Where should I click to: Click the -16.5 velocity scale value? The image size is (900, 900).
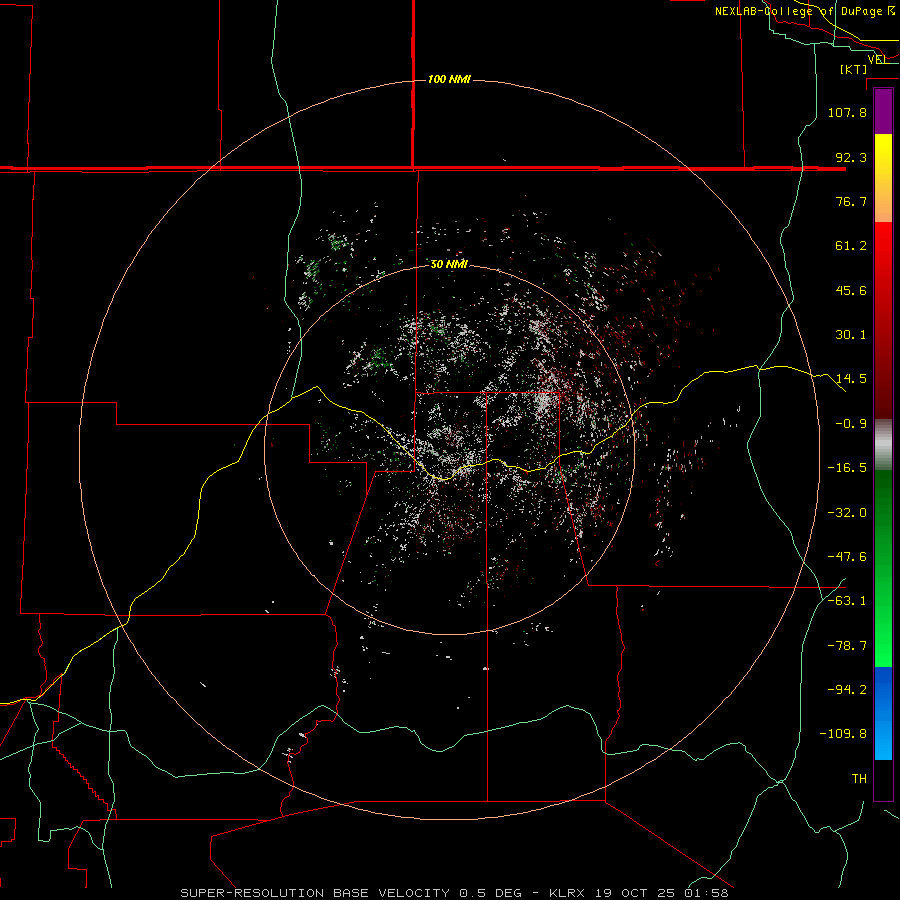[x=847, y=468]
